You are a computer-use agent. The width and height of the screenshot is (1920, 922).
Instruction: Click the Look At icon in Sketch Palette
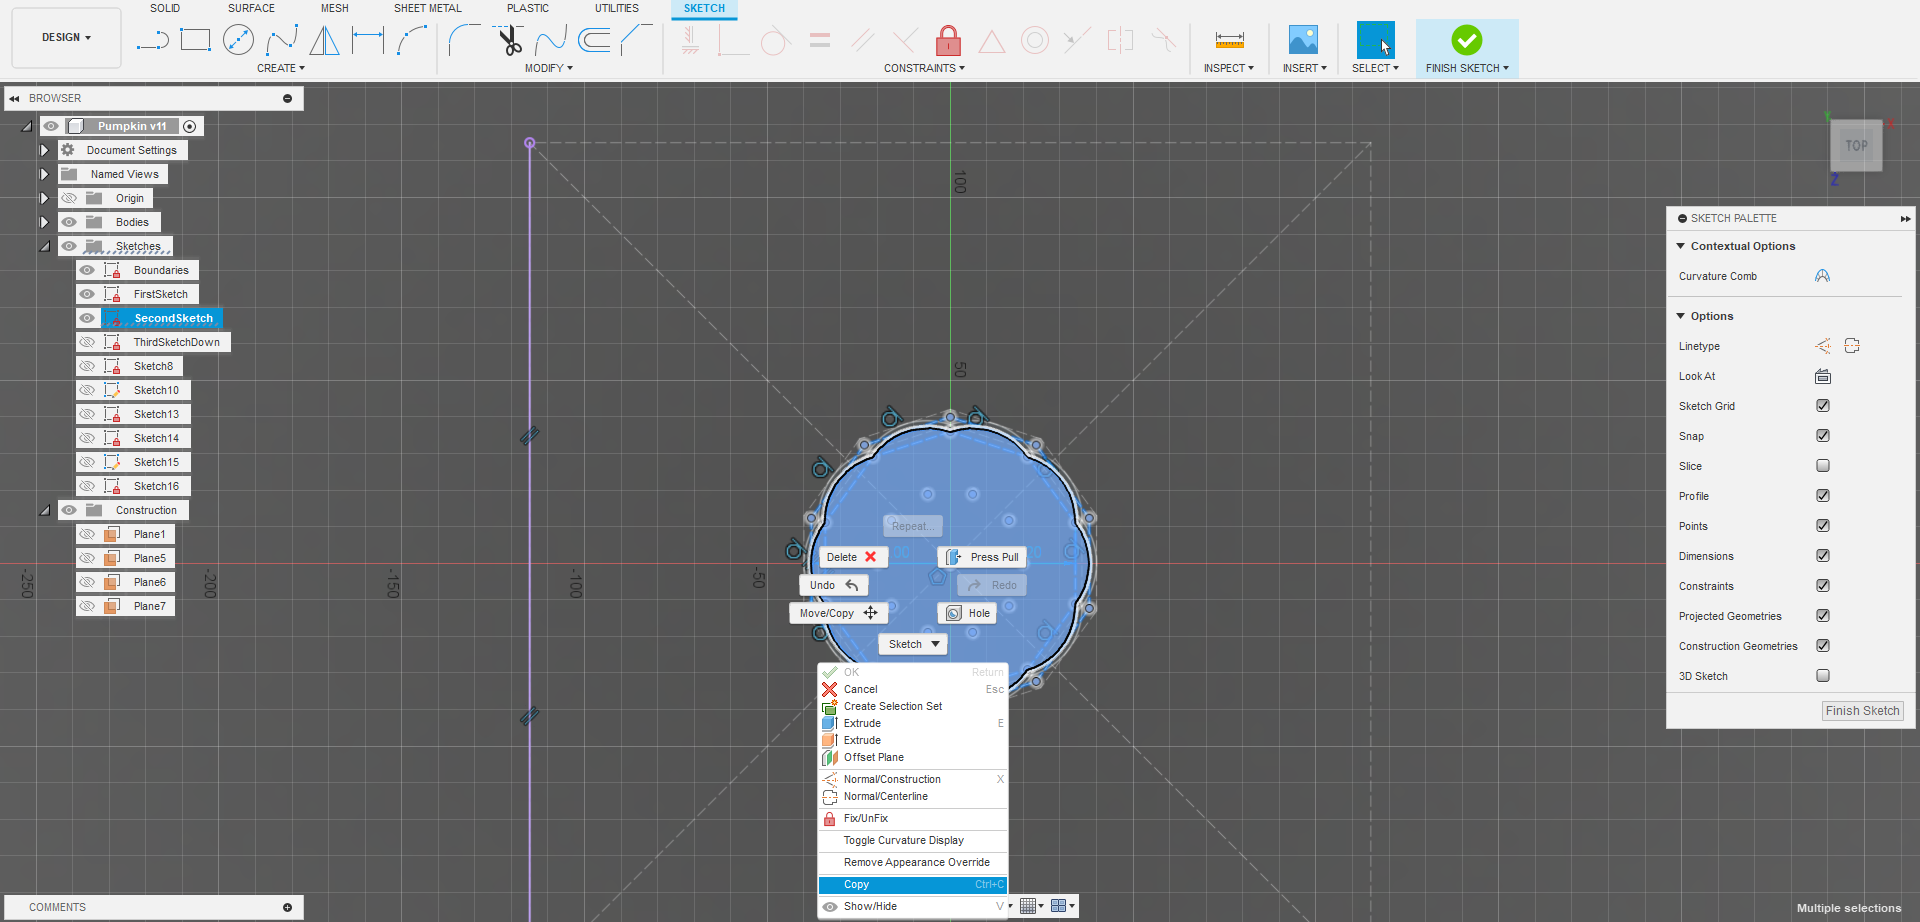coord(1822,376)
